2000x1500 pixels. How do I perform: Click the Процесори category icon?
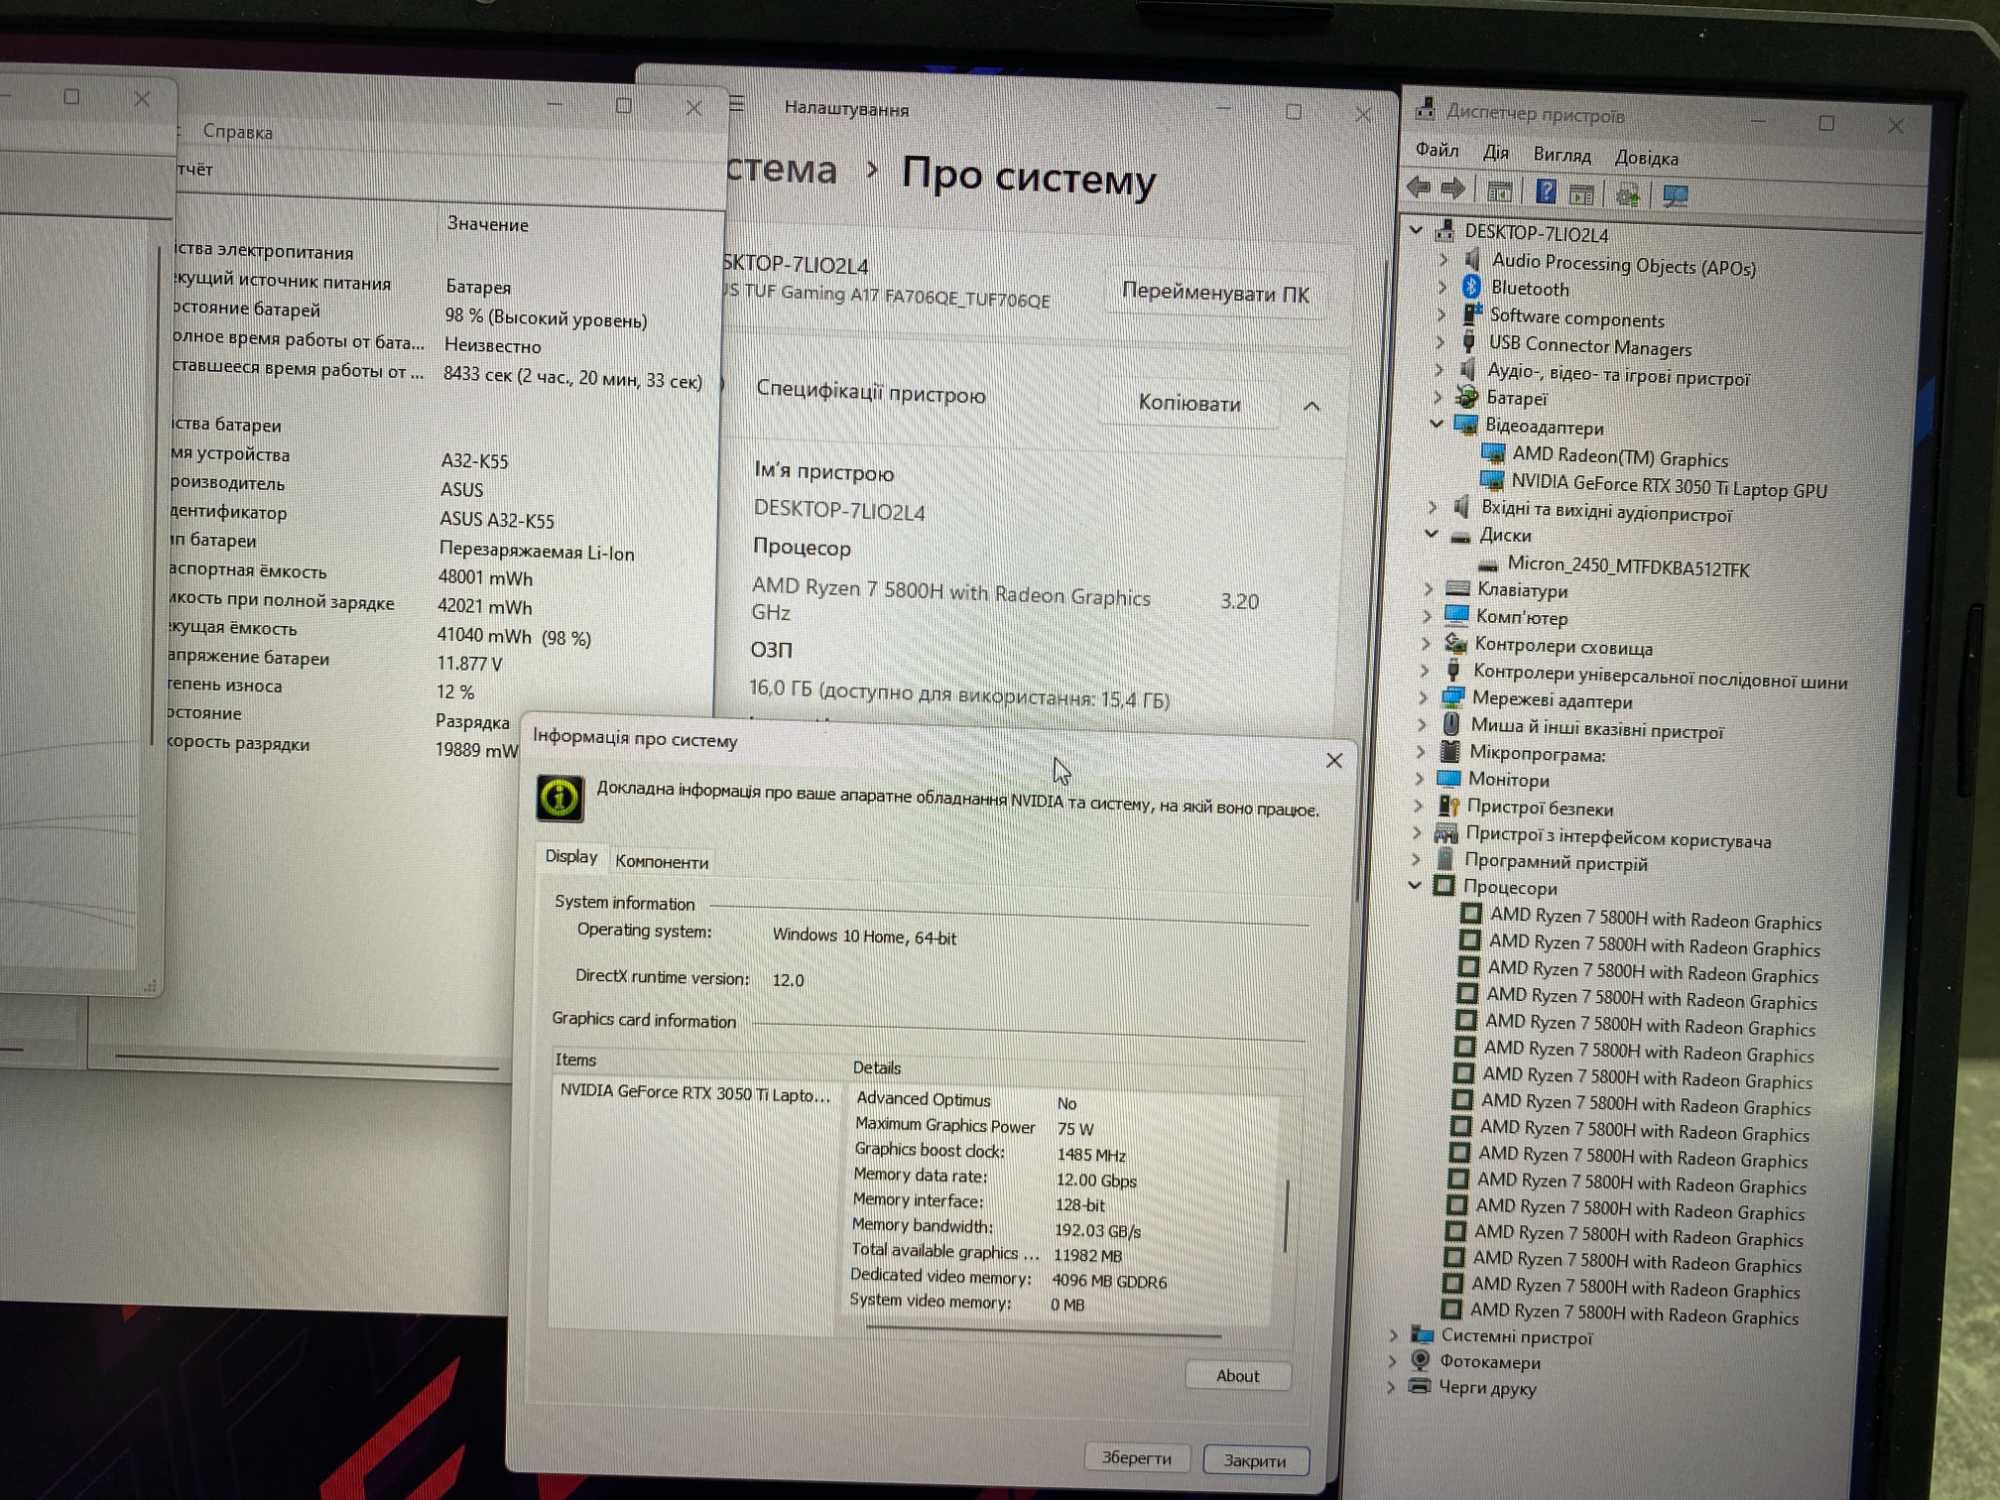[x=1443, y=885]
